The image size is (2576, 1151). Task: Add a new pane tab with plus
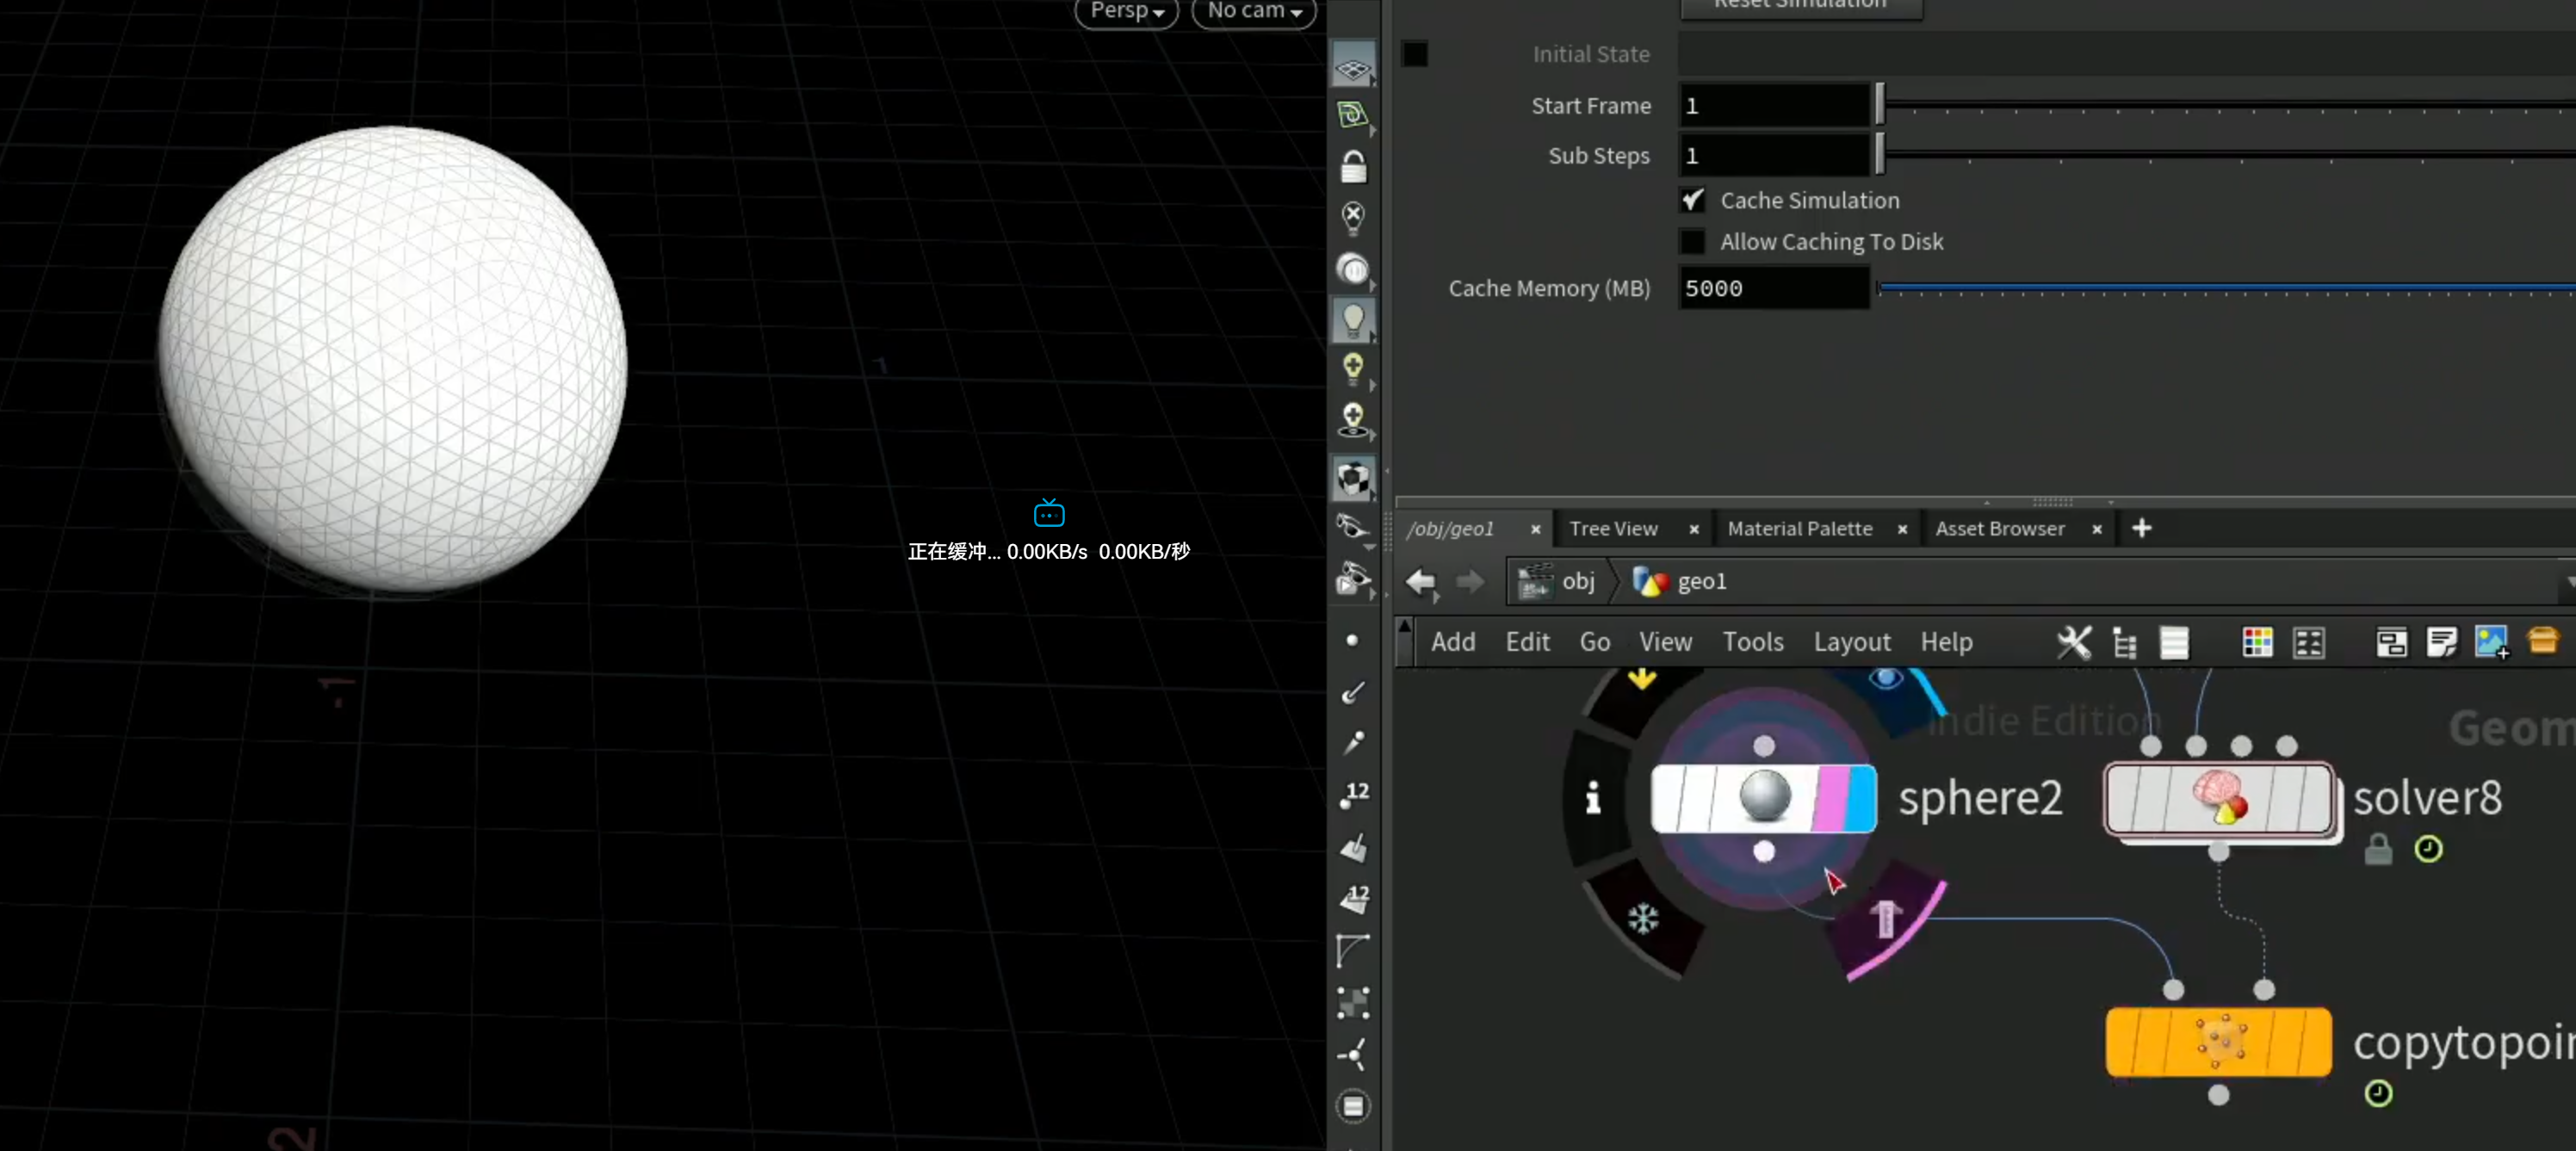coord(2141,528)
